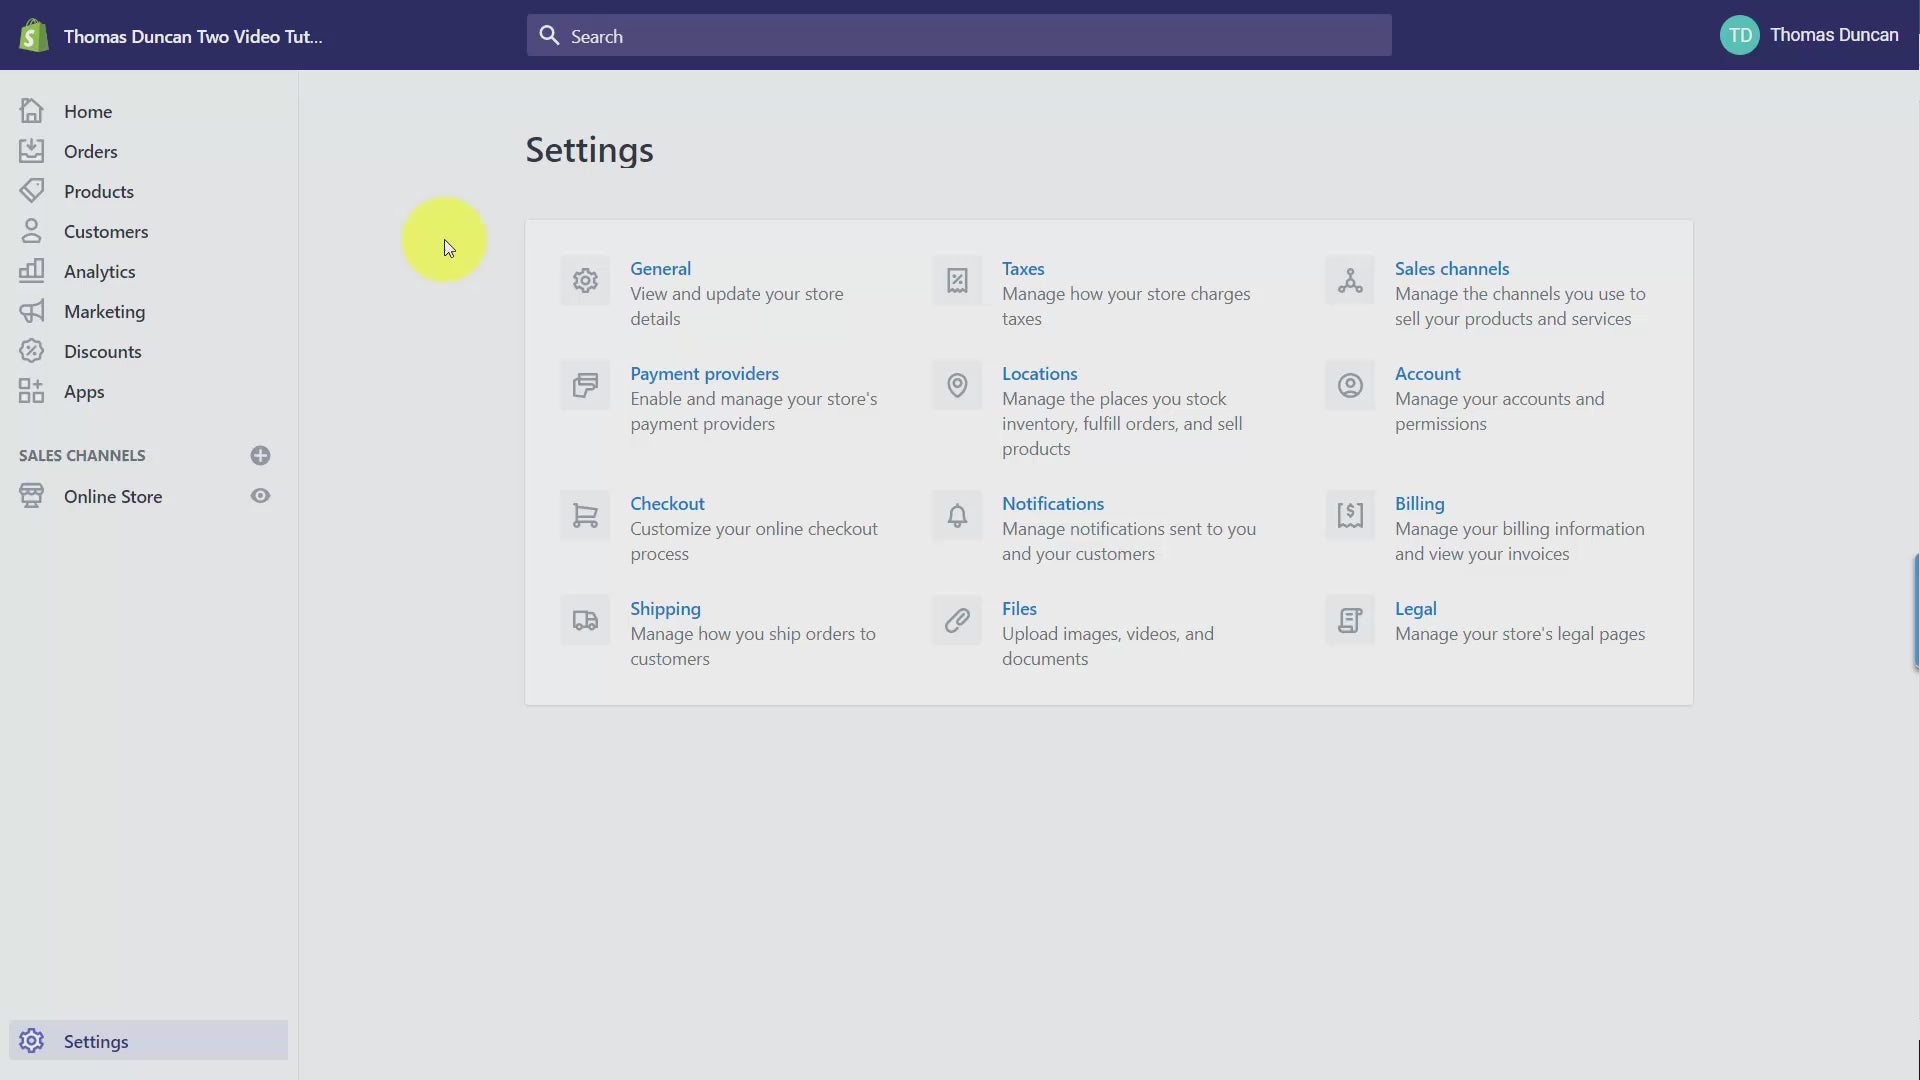1920x1080 pixels.
Task: Open the Thomas Duncan account menu
Action: (1809, 35)
